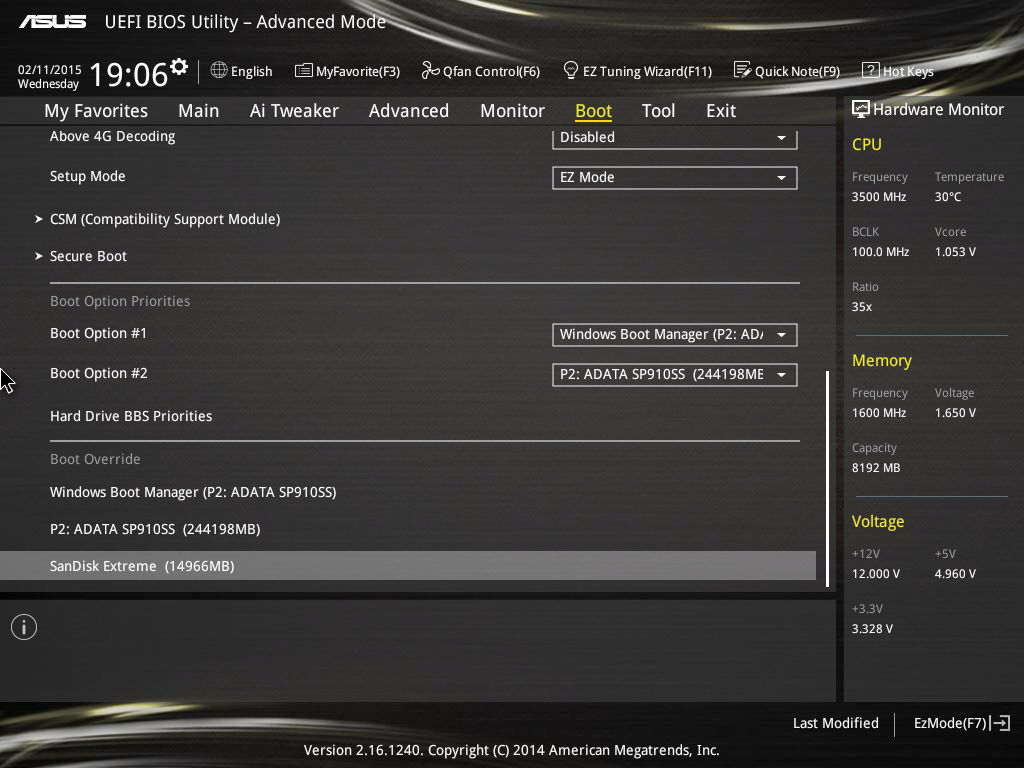Select the Boot tab
This screenshot has width=1024, height=768.
click(593, 111)
